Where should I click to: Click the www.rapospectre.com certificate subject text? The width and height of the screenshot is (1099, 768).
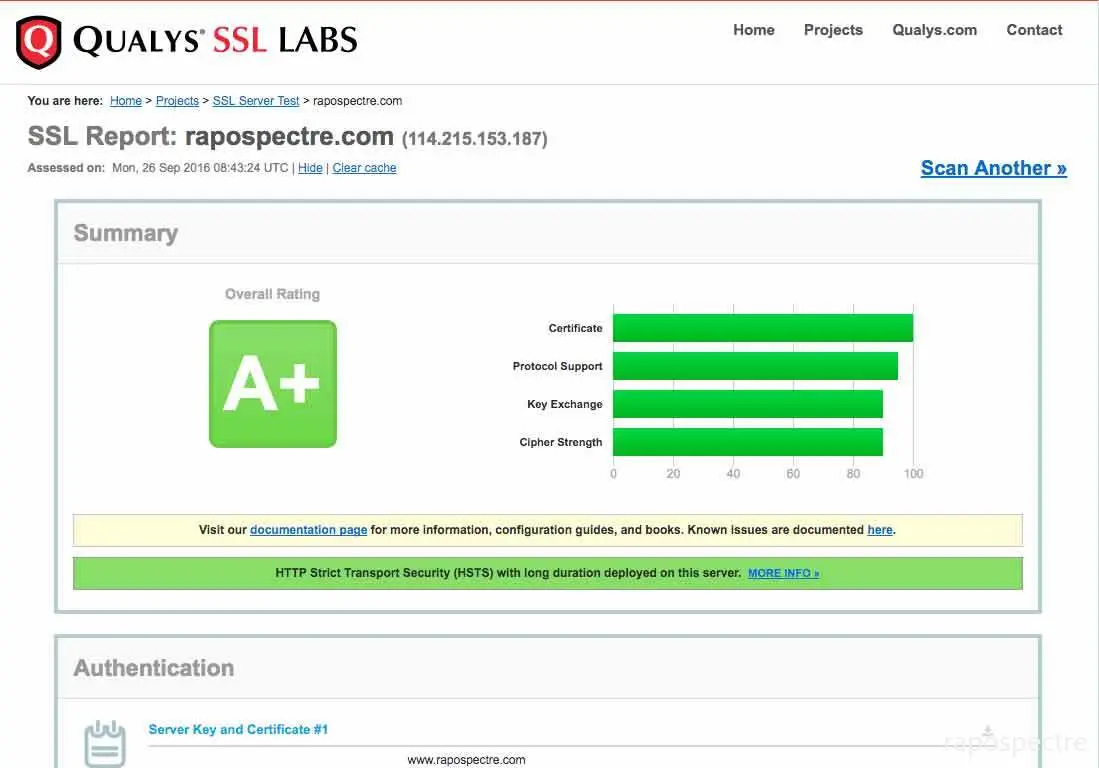click(x=466, y=760)
